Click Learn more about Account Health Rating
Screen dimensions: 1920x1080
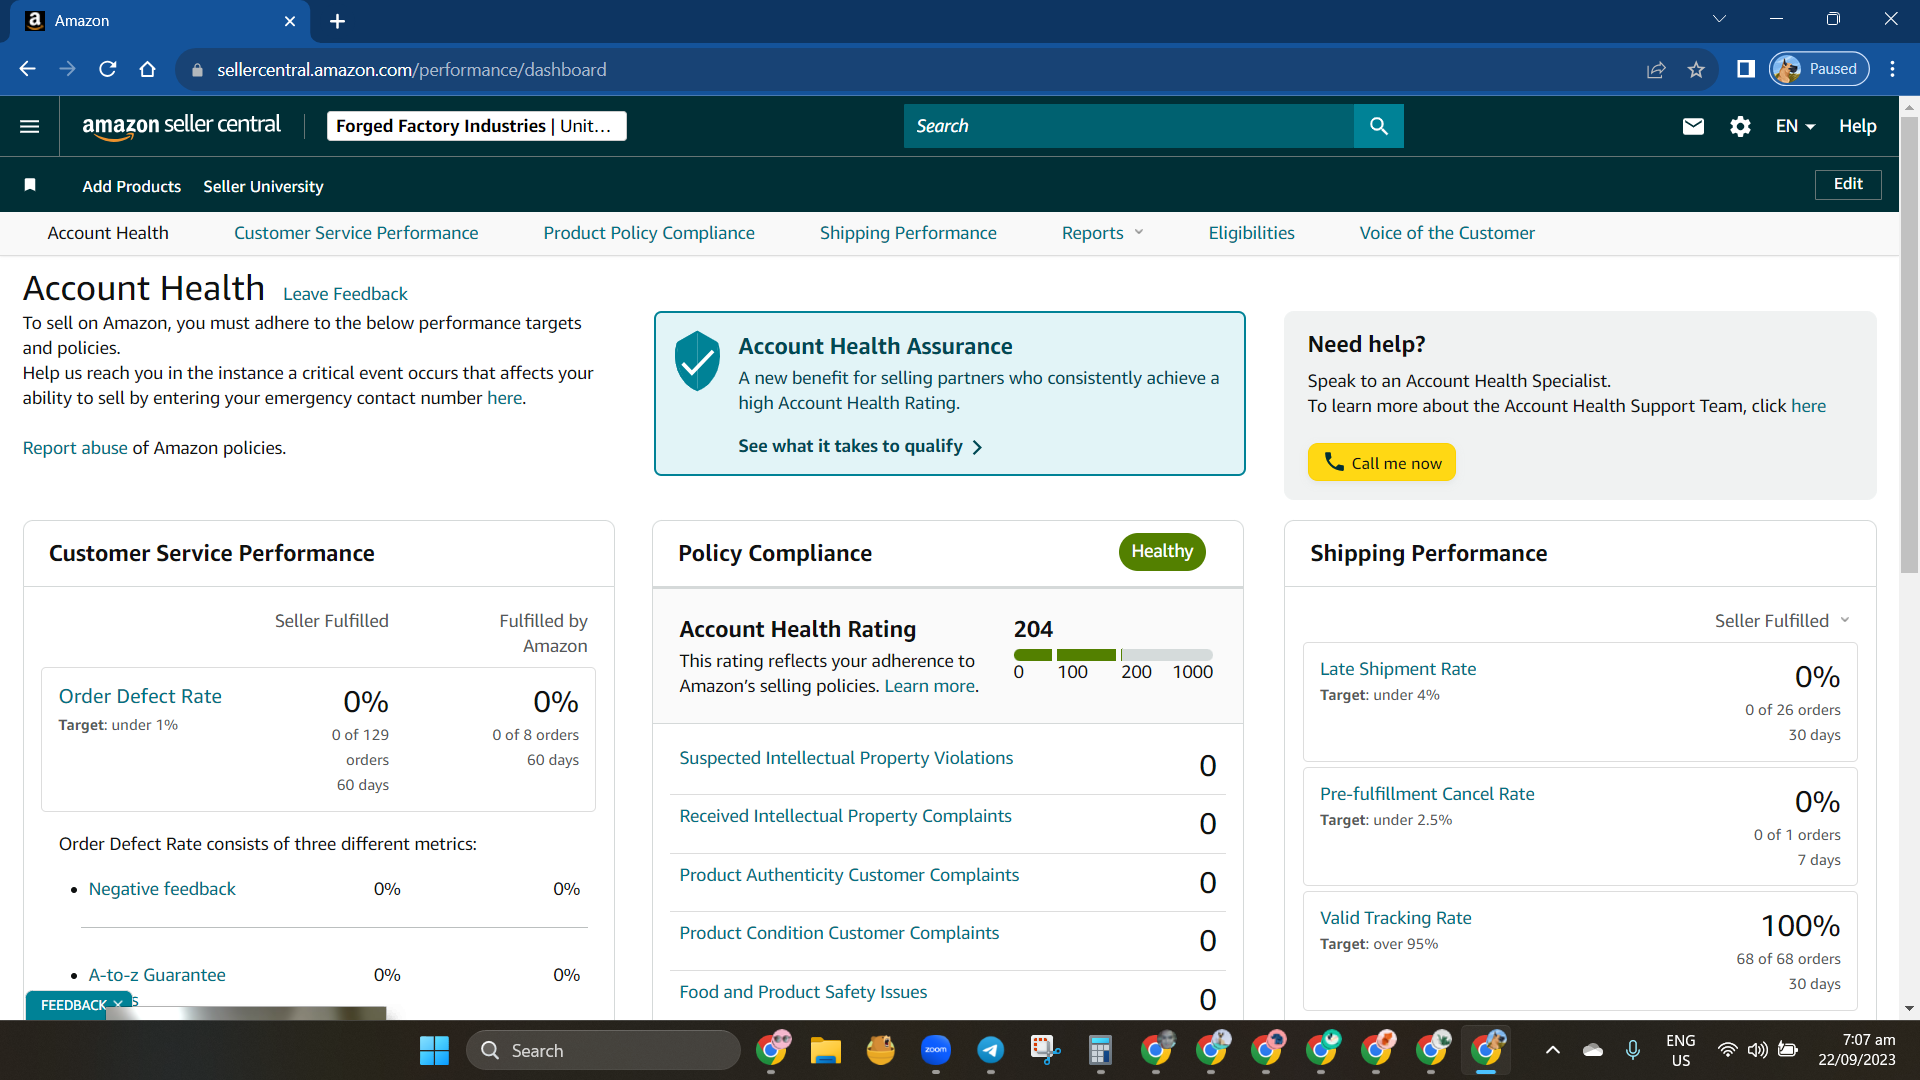click(x=929, y=686)
